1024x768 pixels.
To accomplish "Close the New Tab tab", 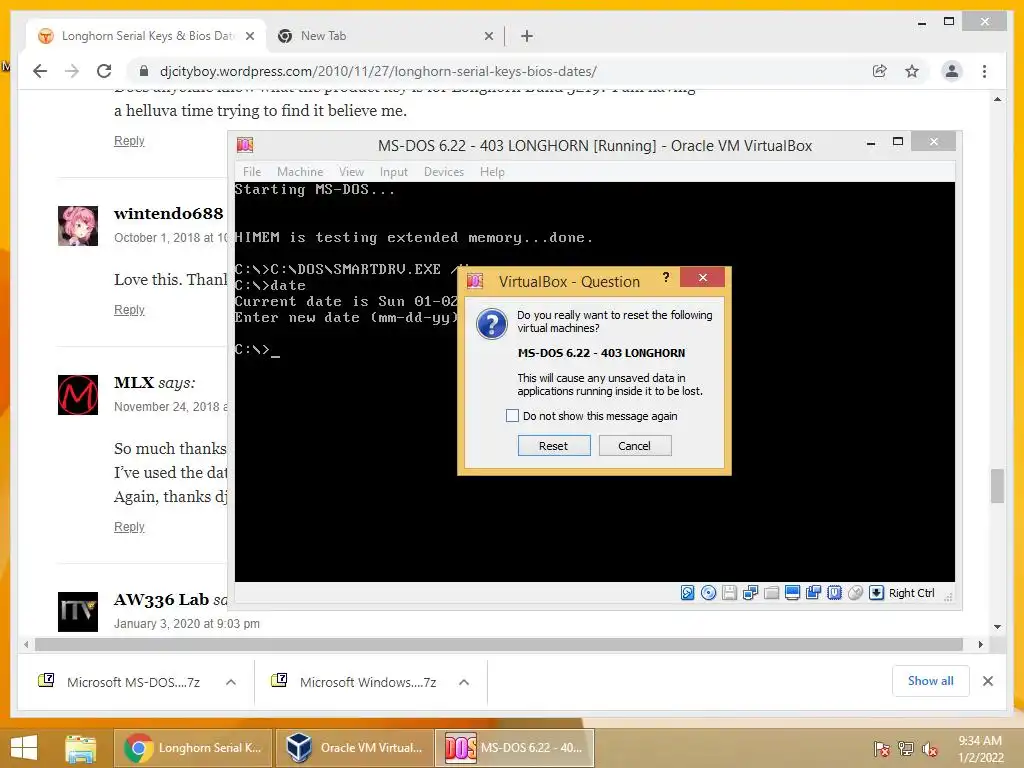I will [488, 36].
